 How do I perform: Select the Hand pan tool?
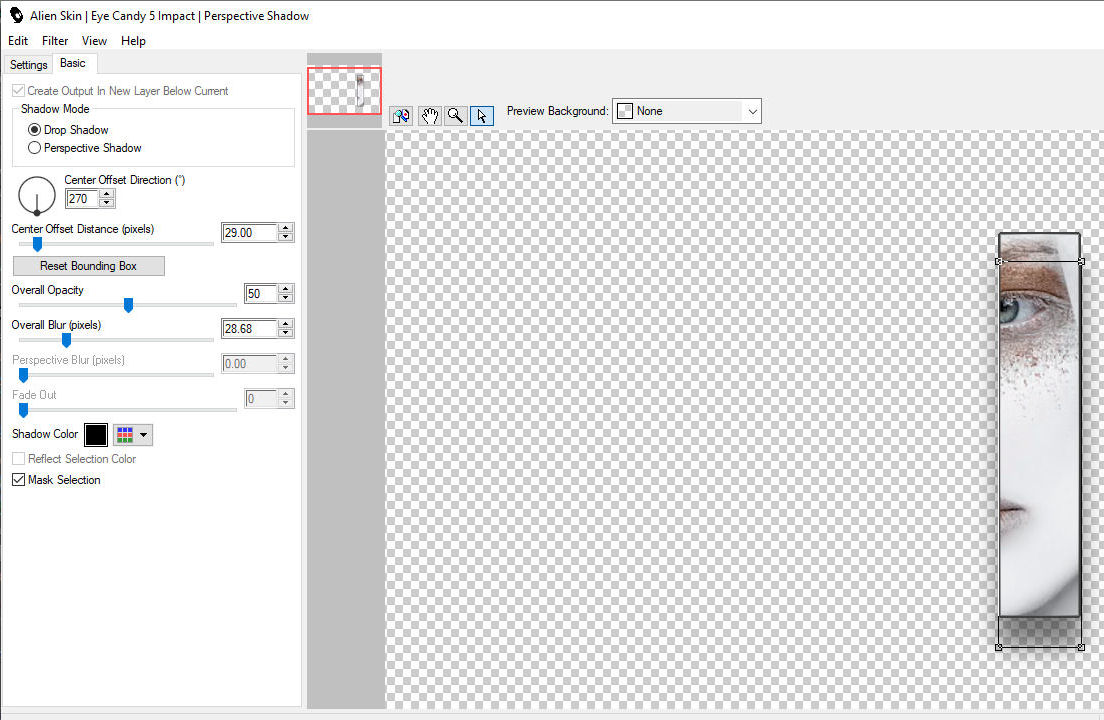429,116
